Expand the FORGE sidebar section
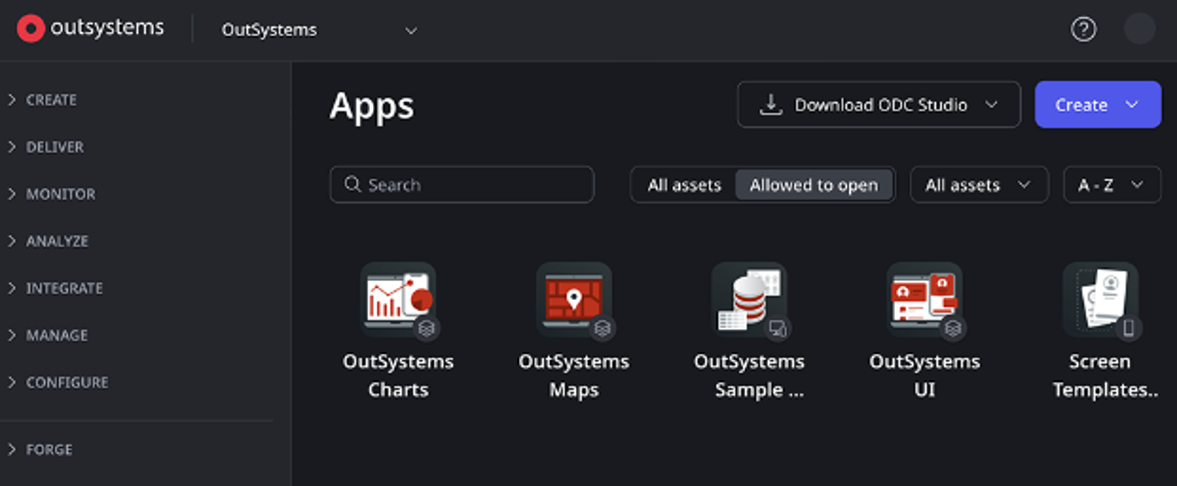This screenshot has height=486, width=1177. click(x=40, y=450)
